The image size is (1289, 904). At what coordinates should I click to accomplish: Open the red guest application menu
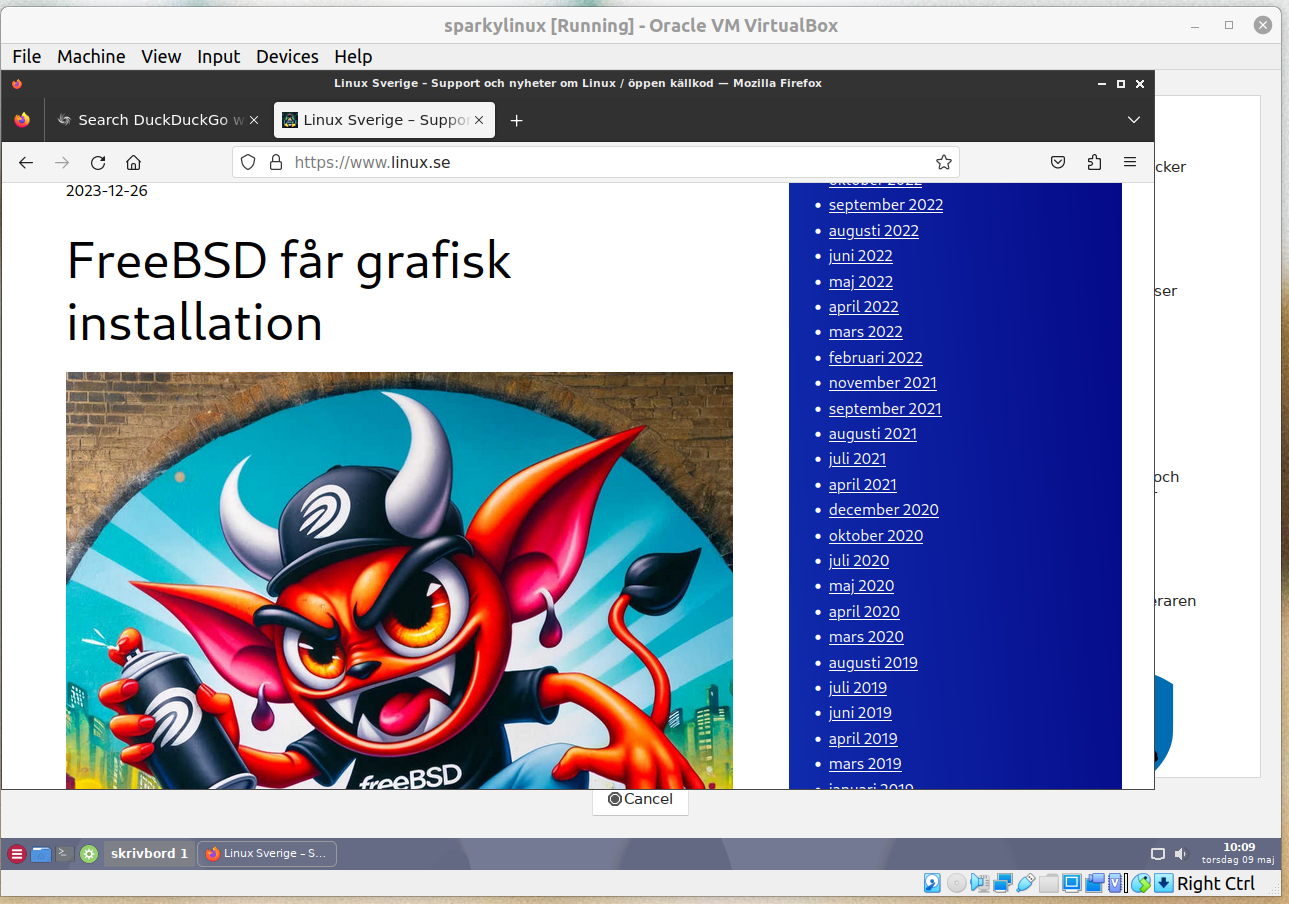[x=17, y=854]
